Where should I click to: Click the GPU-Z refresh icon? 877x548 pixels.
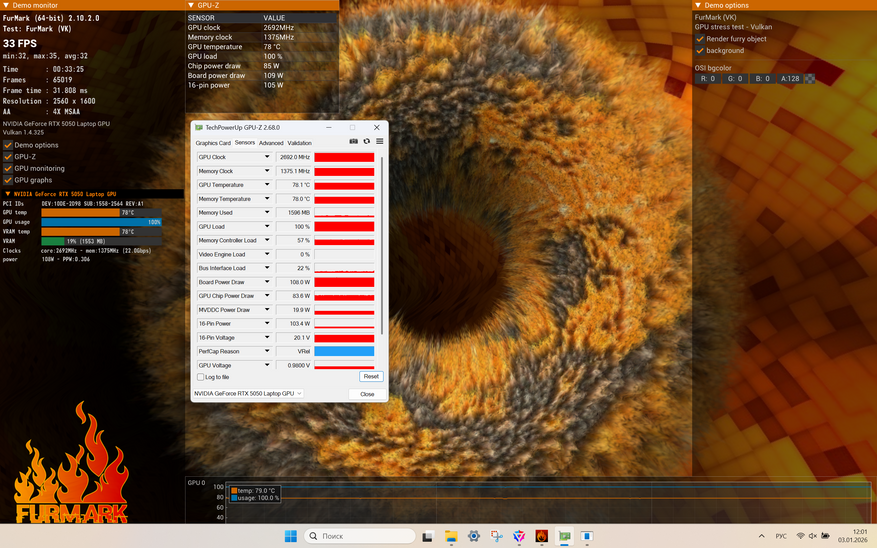coord(366,142)
